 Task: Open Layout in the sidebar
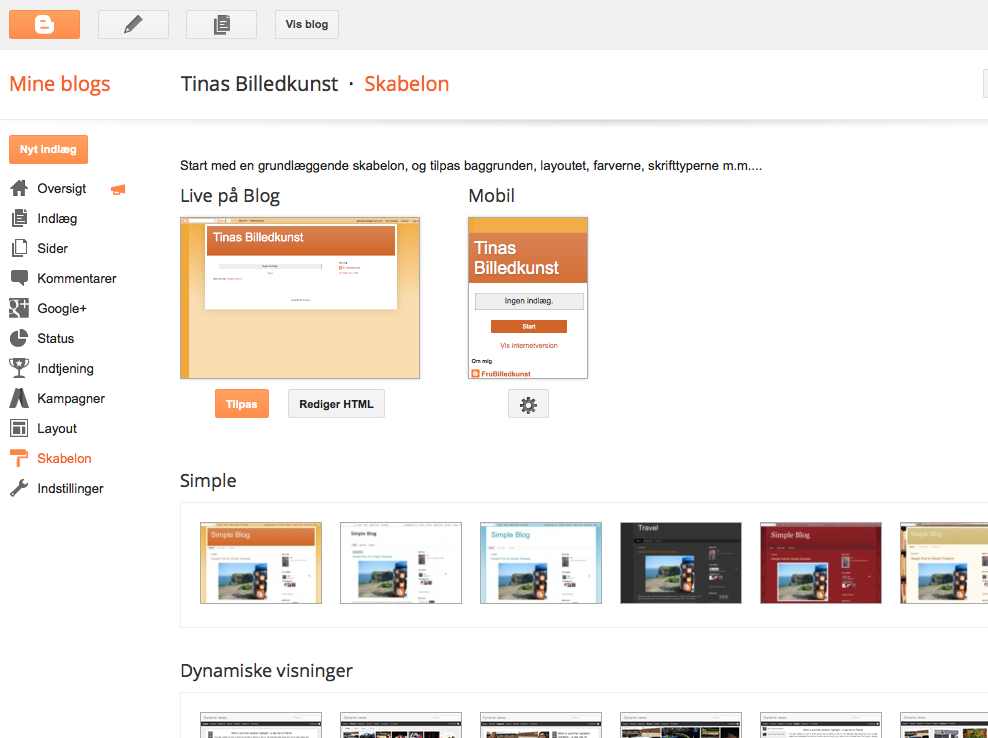(57, 429)
